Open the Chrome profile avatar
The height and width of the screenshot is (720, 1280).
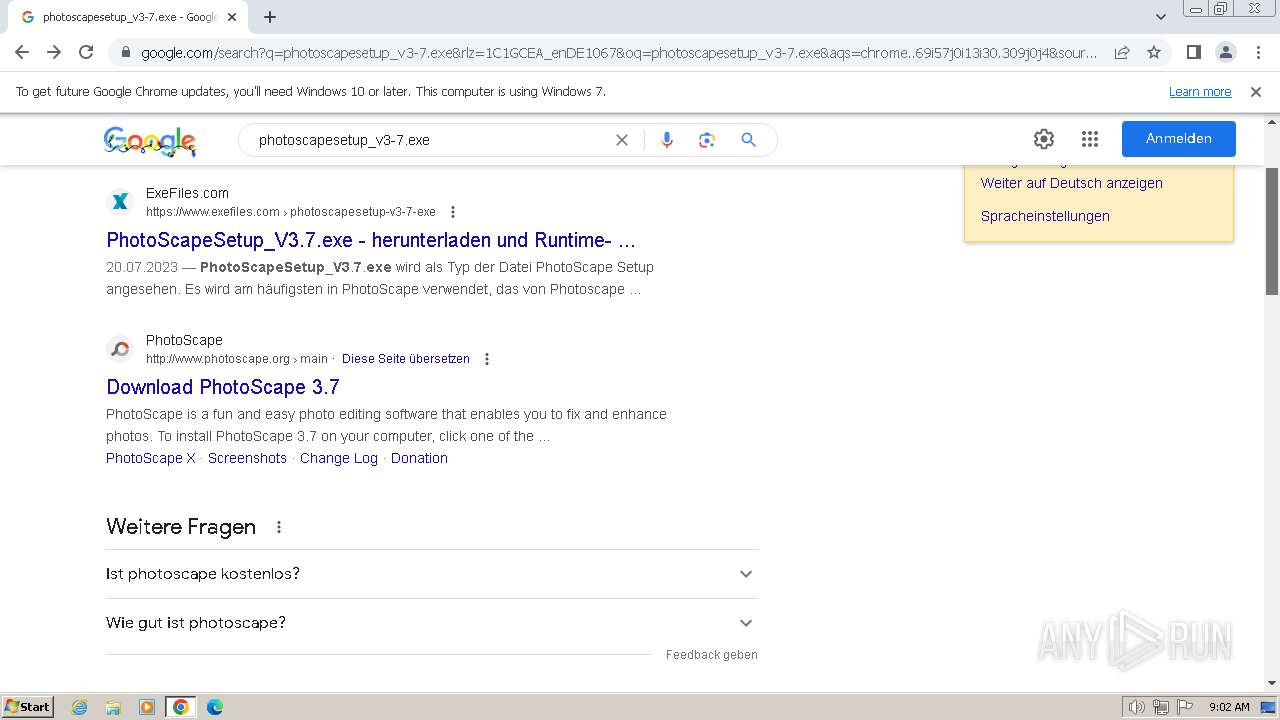(1225, 52)
